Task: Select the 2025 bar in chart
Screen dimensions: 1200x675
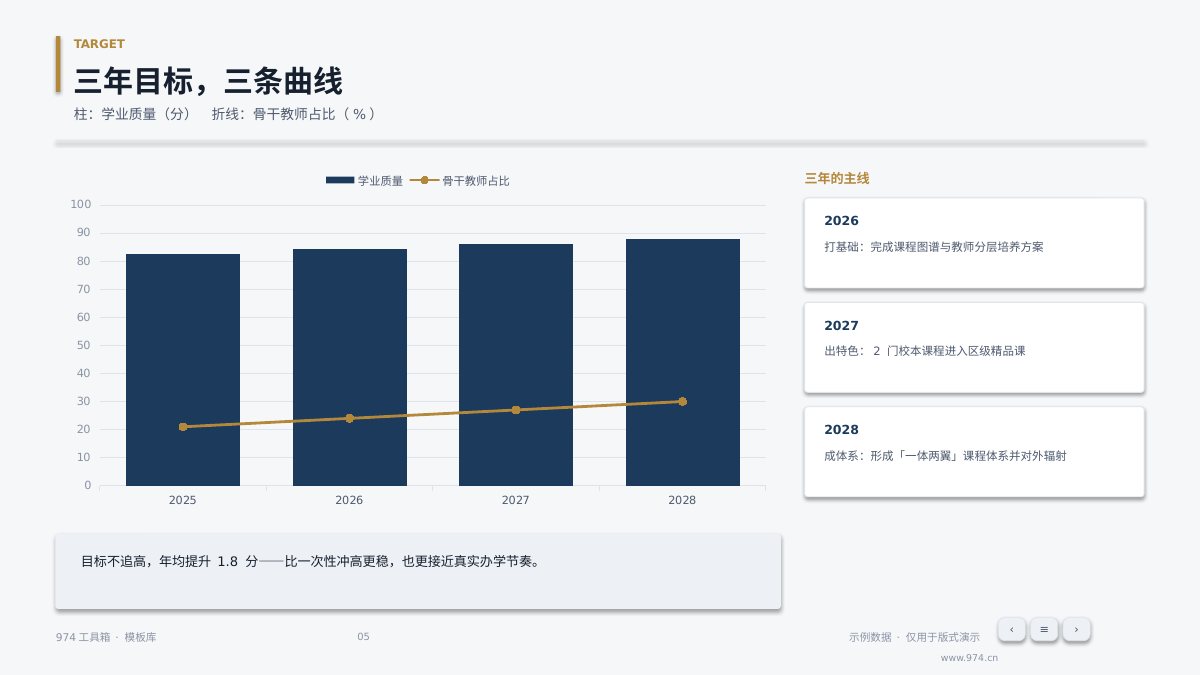Action: tap(183, 370)
